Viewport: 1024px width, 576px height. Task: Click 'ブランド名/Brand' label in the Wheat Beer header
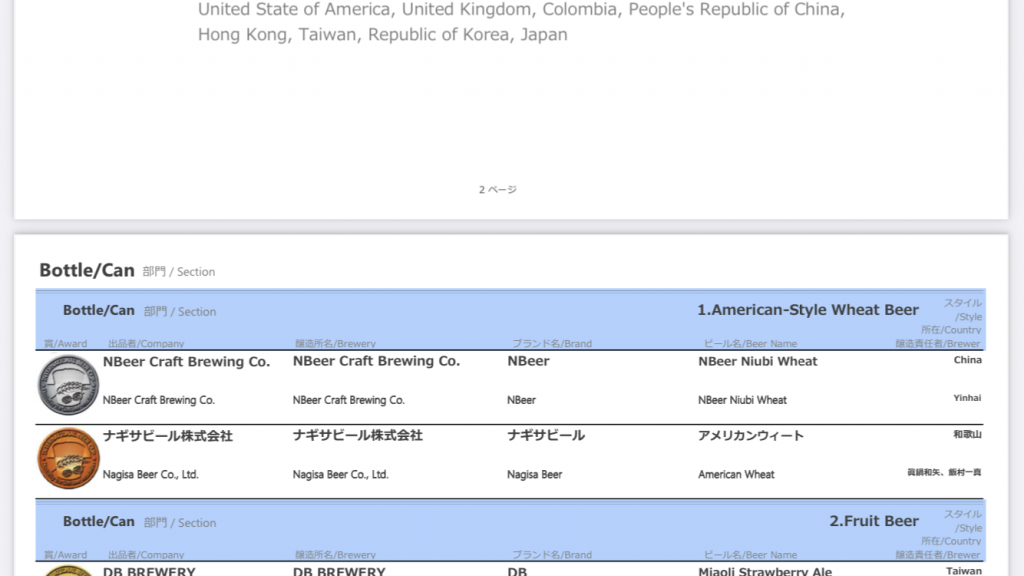coord(552,344)
